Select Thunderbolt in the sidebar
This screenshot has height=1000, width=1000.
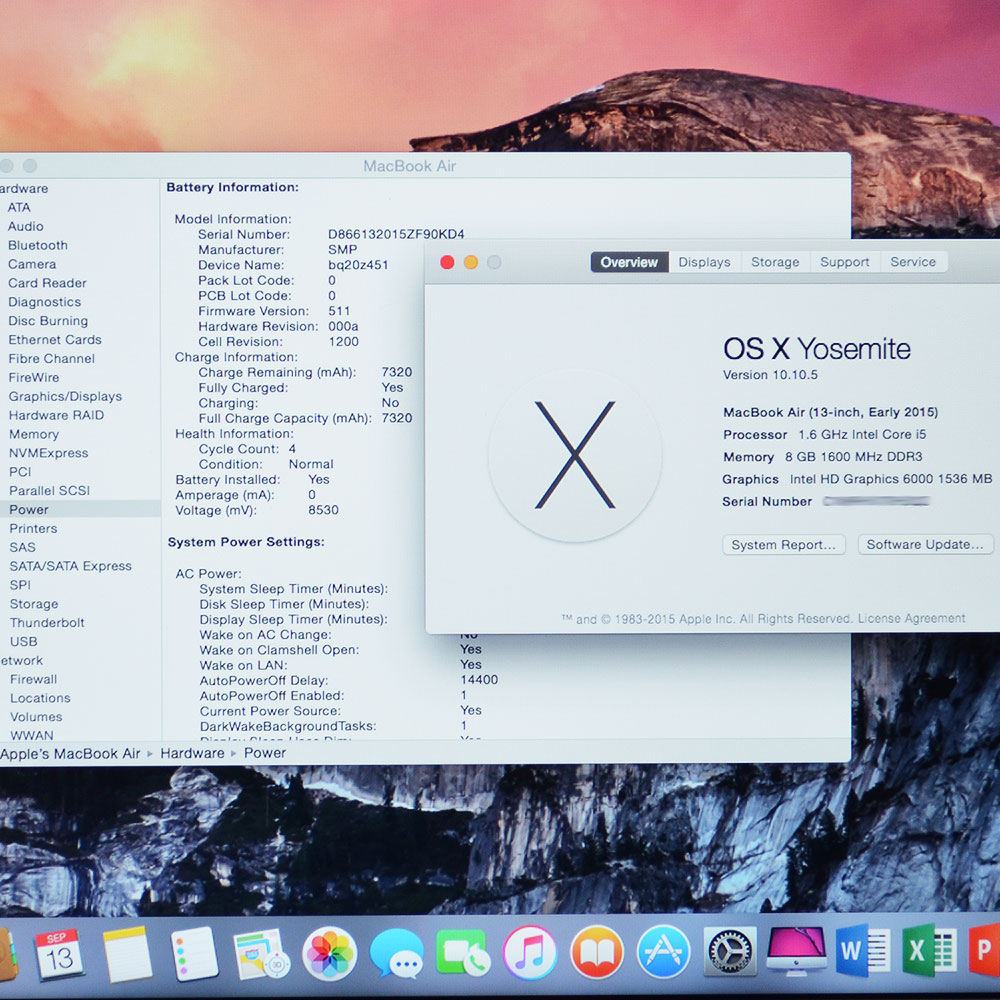coord(47,622)
